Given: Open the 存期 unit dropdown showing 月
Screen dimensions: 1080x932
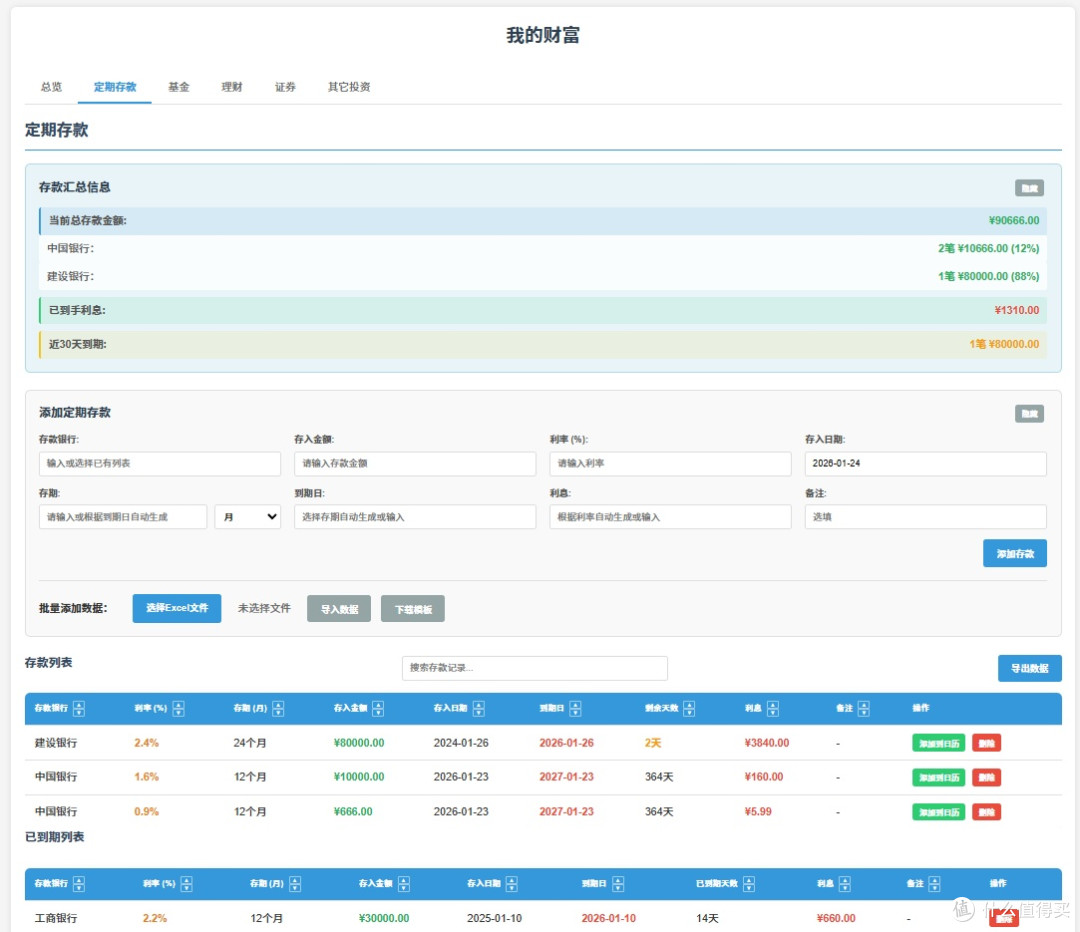Looking at the screenshot, I should coord(248,517).
